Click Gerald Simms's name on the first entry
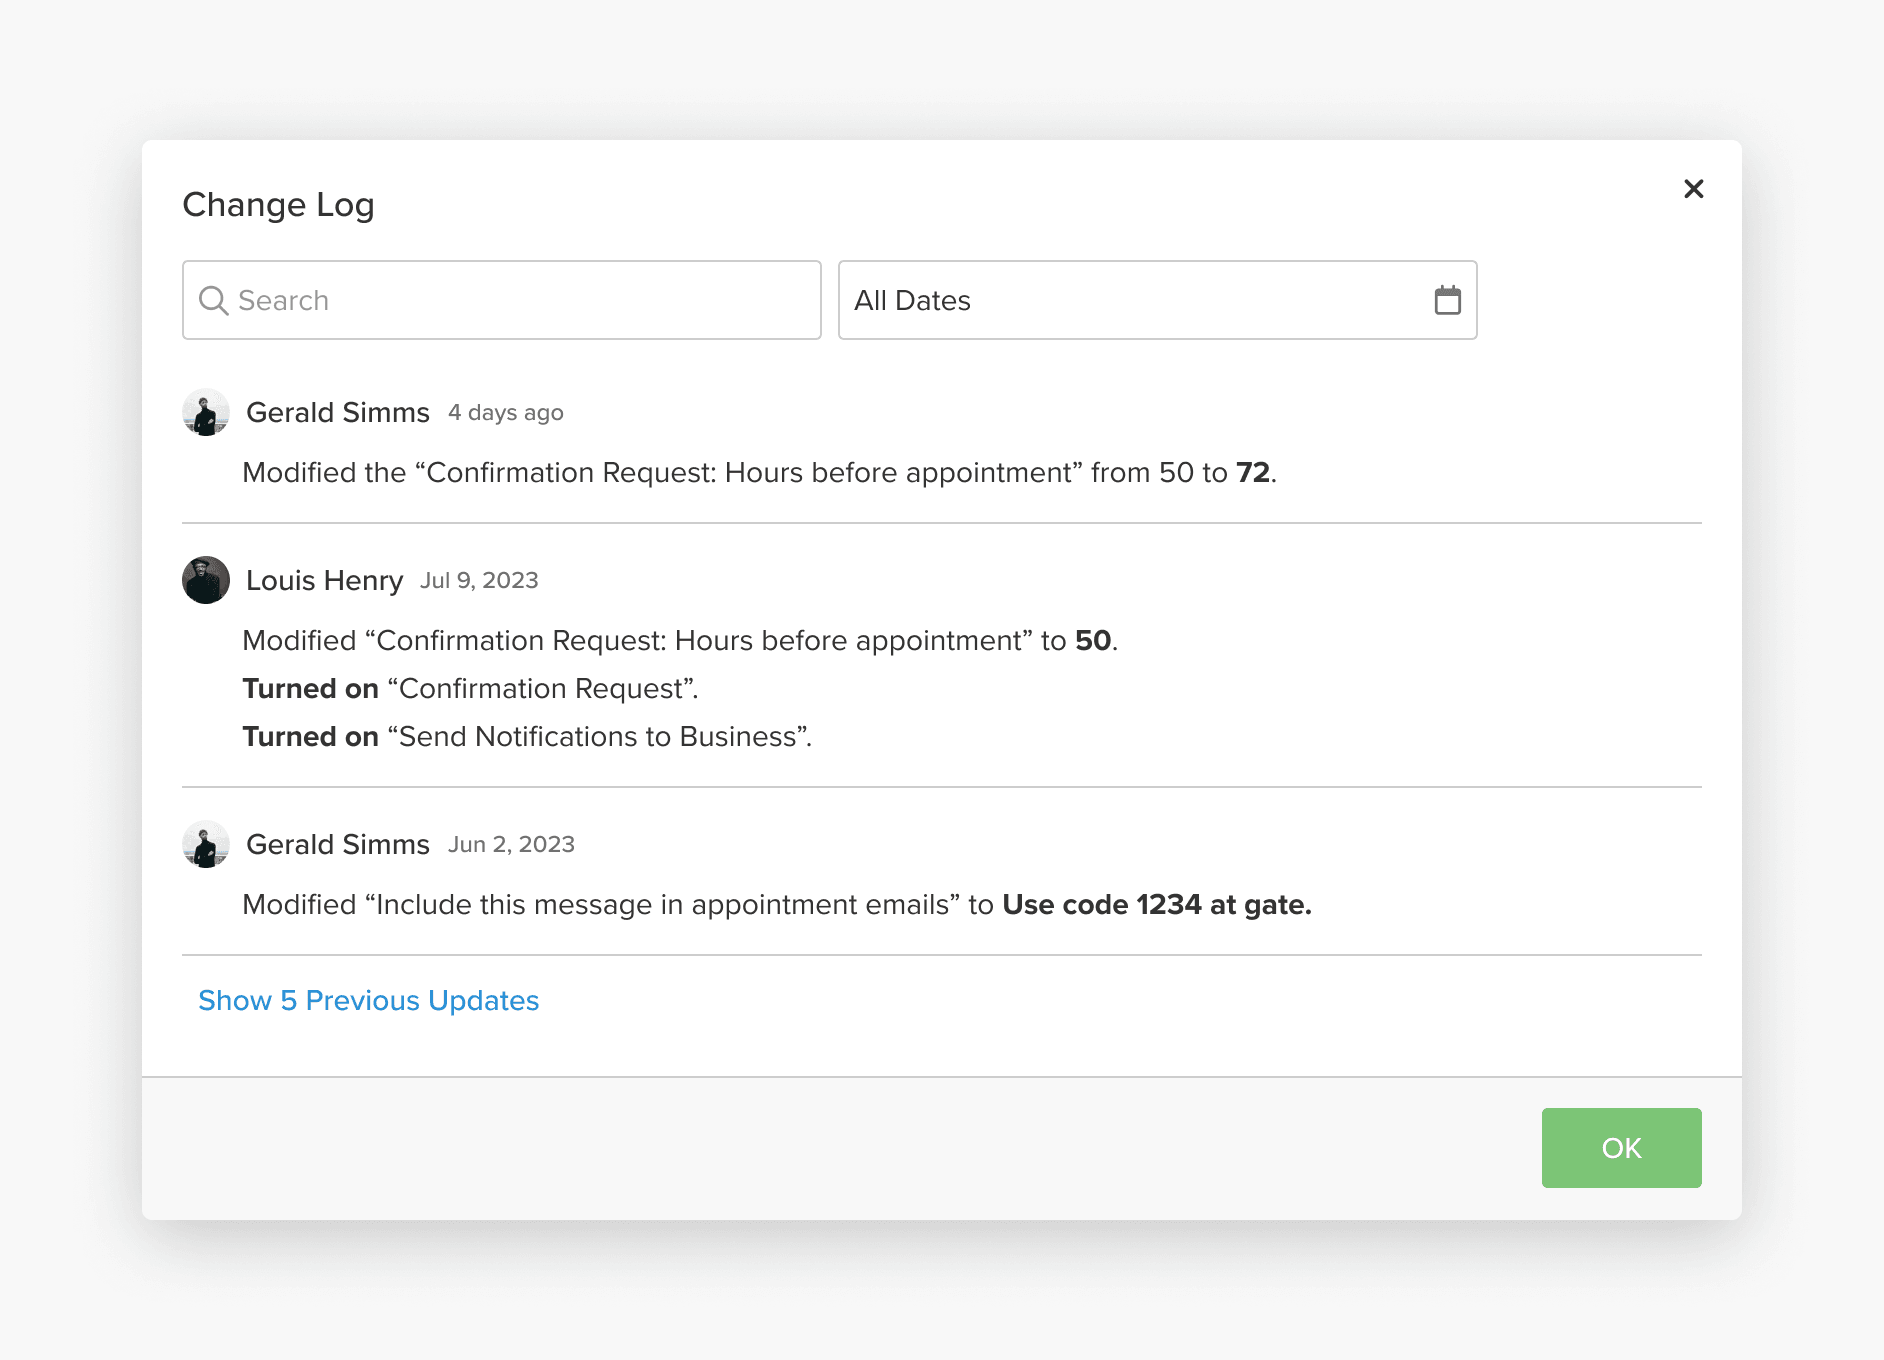 click(x=338, y=412)
